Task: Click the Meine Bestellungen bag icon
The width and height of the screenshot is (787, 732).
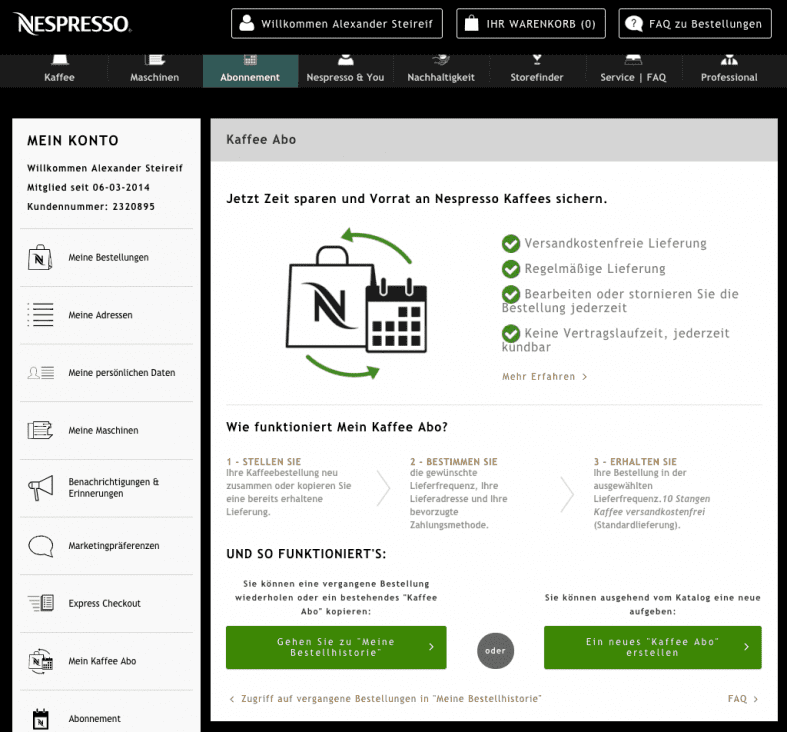Action: pos(40,258)
